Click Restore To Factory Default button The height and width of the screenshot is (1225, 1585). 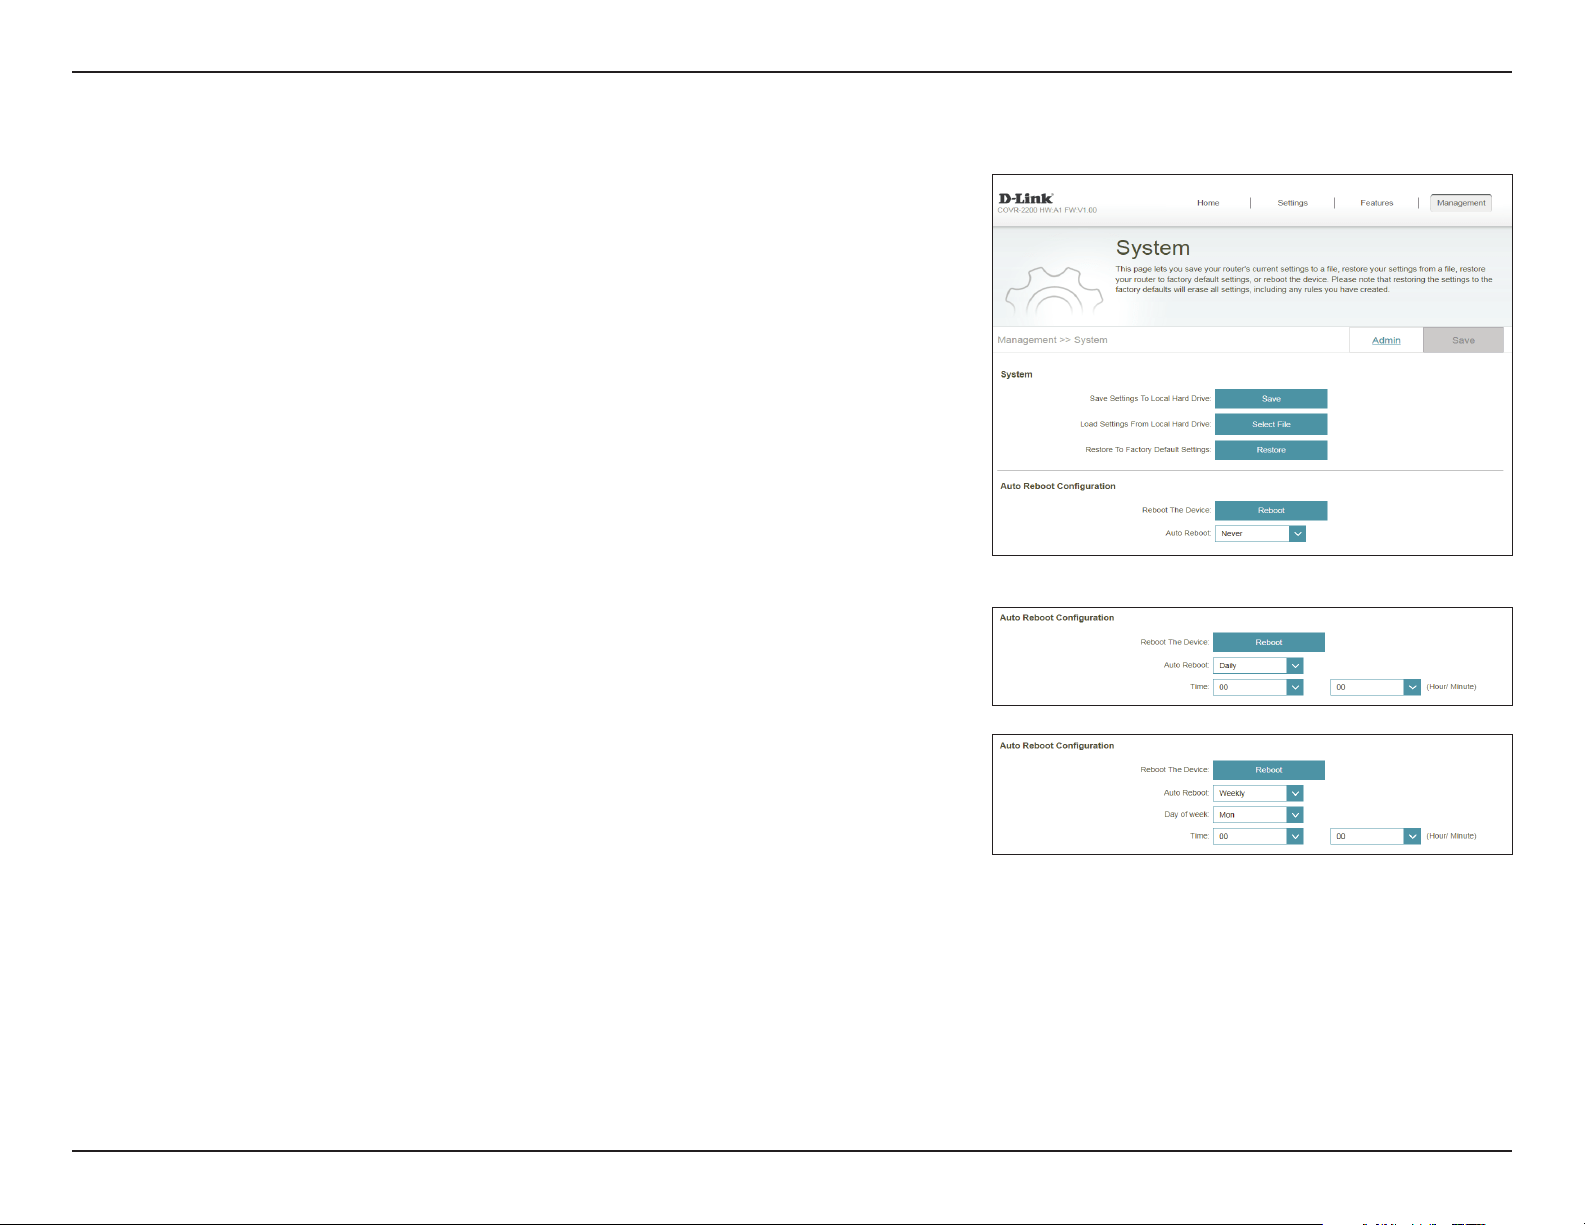pyautogui.click(x=1271, y=450)
